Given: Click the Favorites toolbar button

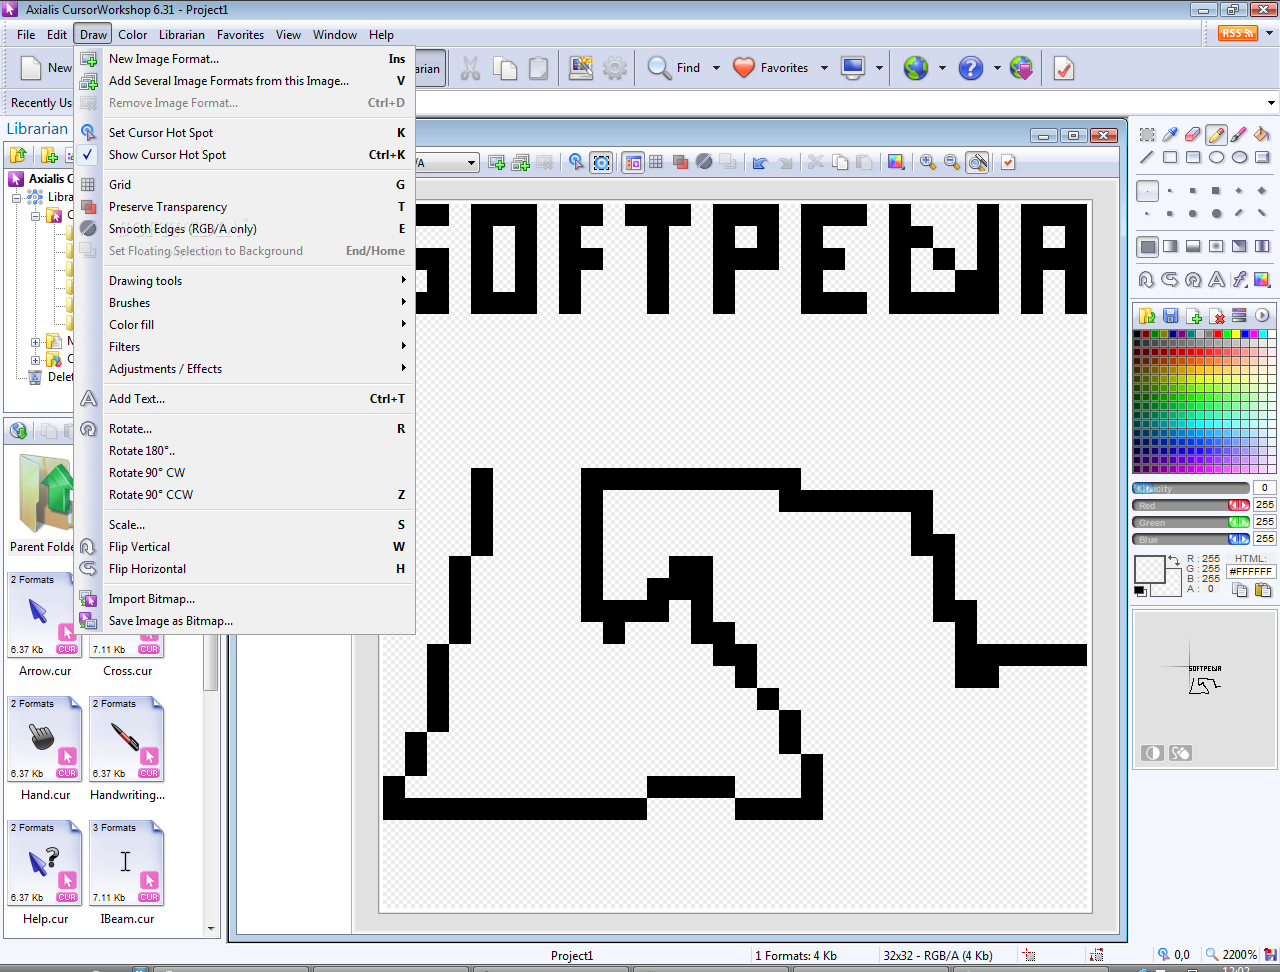Looking at the screenshot, I should [x=770, y=68].
